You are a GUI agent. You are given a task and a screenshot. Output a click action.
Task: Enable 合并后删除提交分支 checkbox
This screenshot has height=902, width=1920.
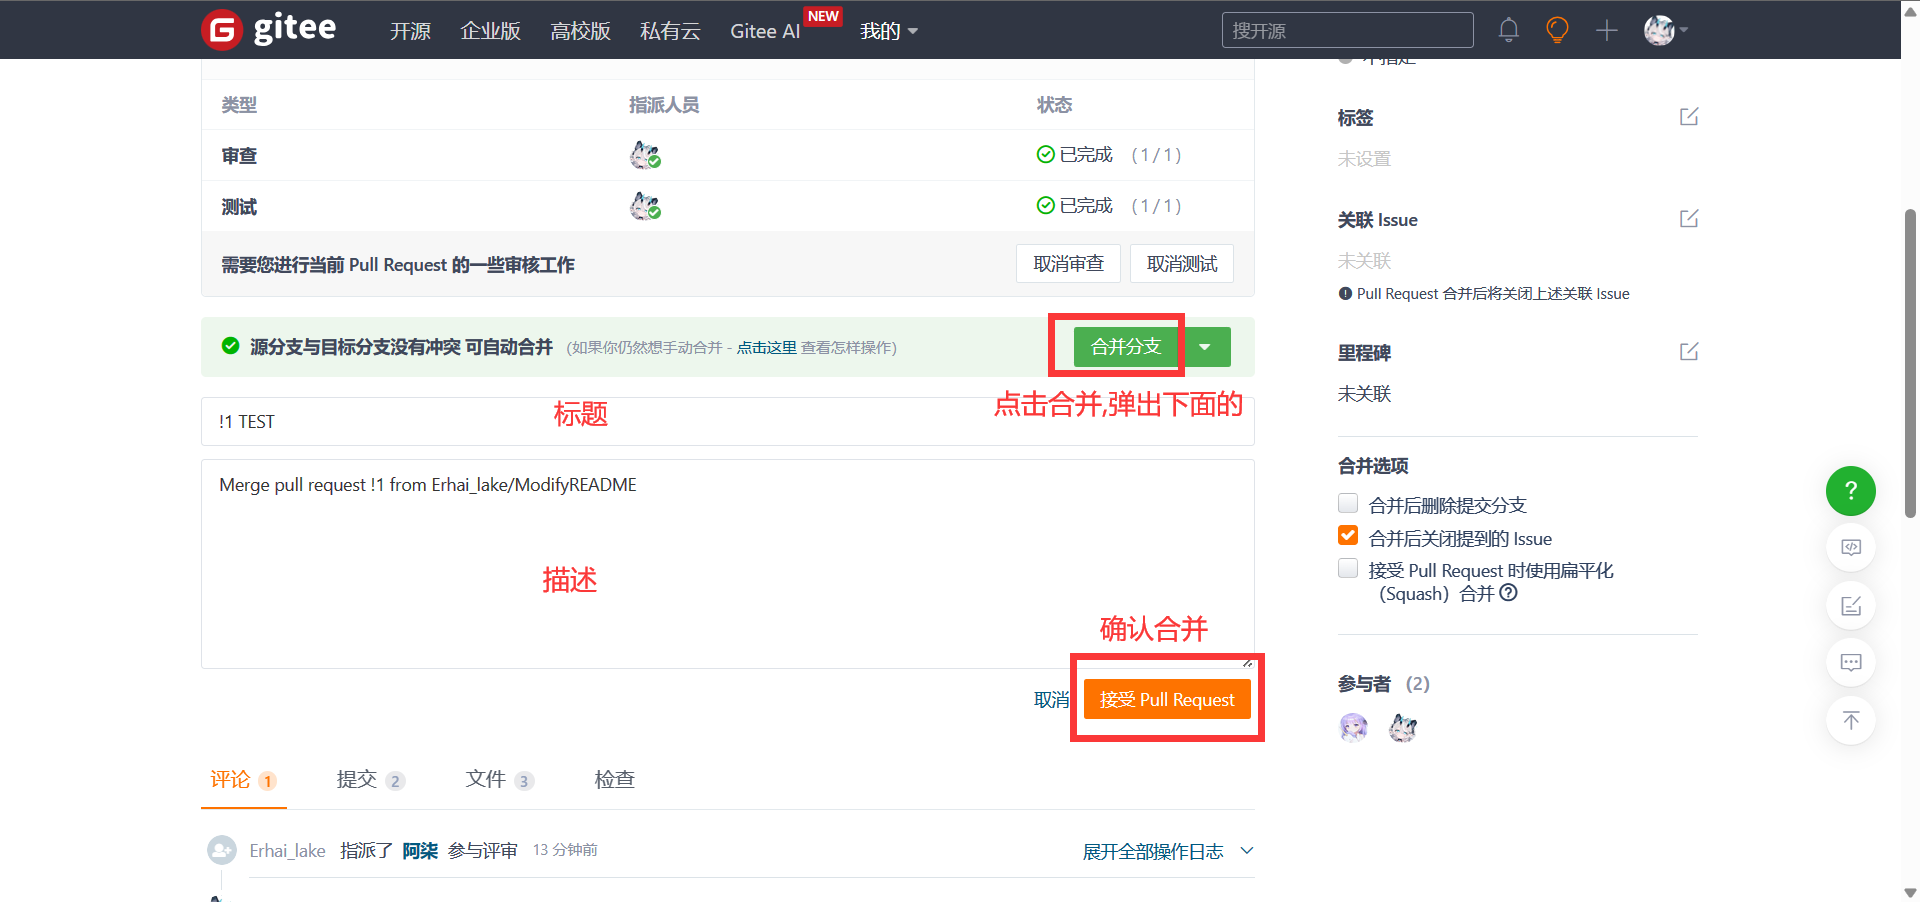(1348, 503)
